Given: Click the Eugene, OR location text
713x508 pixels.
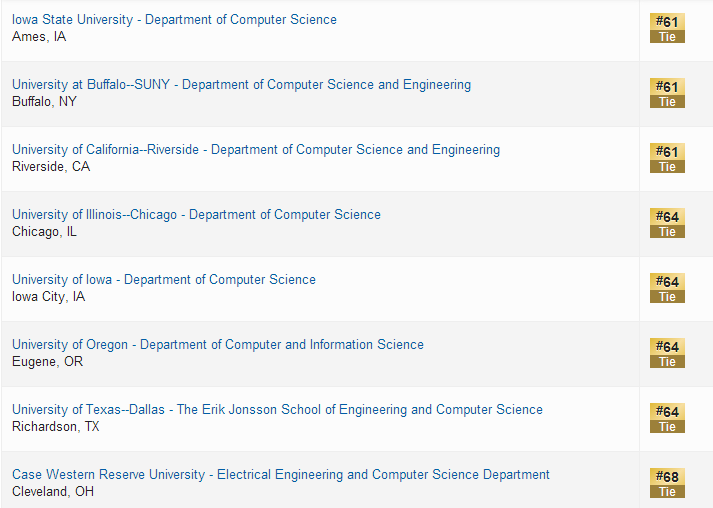Looking at the screenshot, I should (x=47, y=362).
